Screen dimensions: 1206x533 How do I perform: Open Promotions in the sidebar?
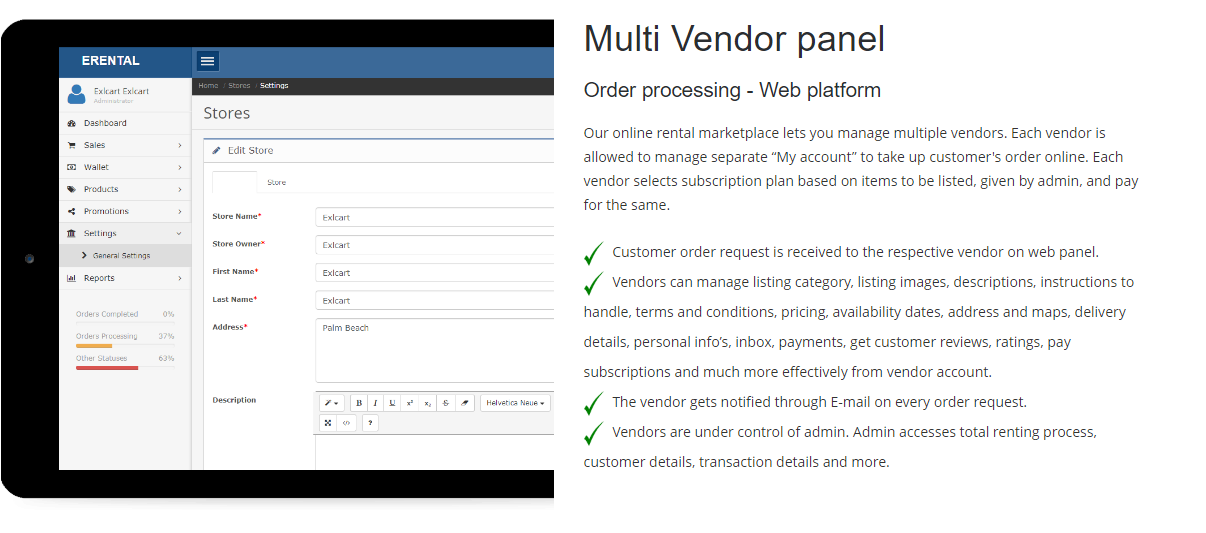(125, 211)
